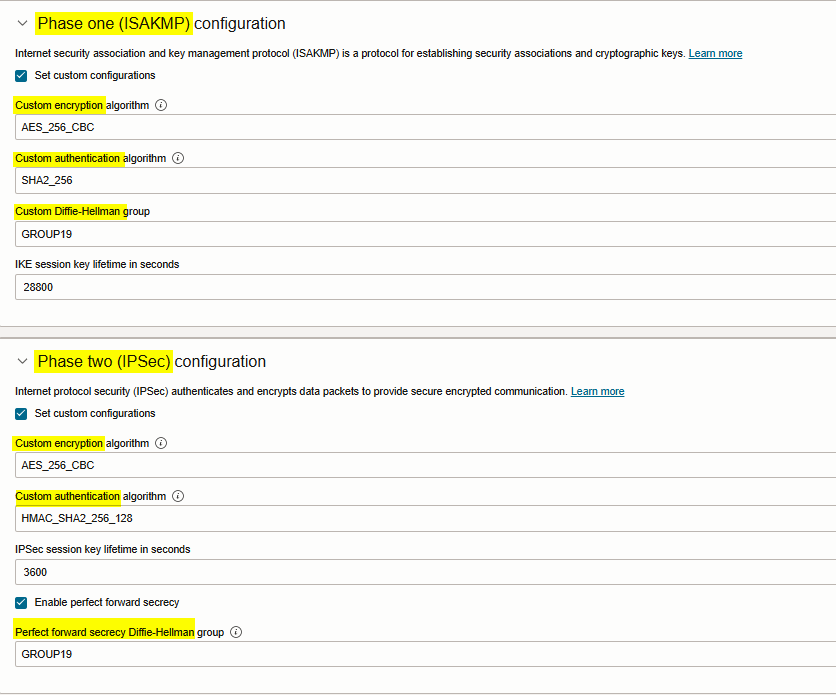
Task: Uncheck Set custom configurations in Phase two
Action: (21, 414)
